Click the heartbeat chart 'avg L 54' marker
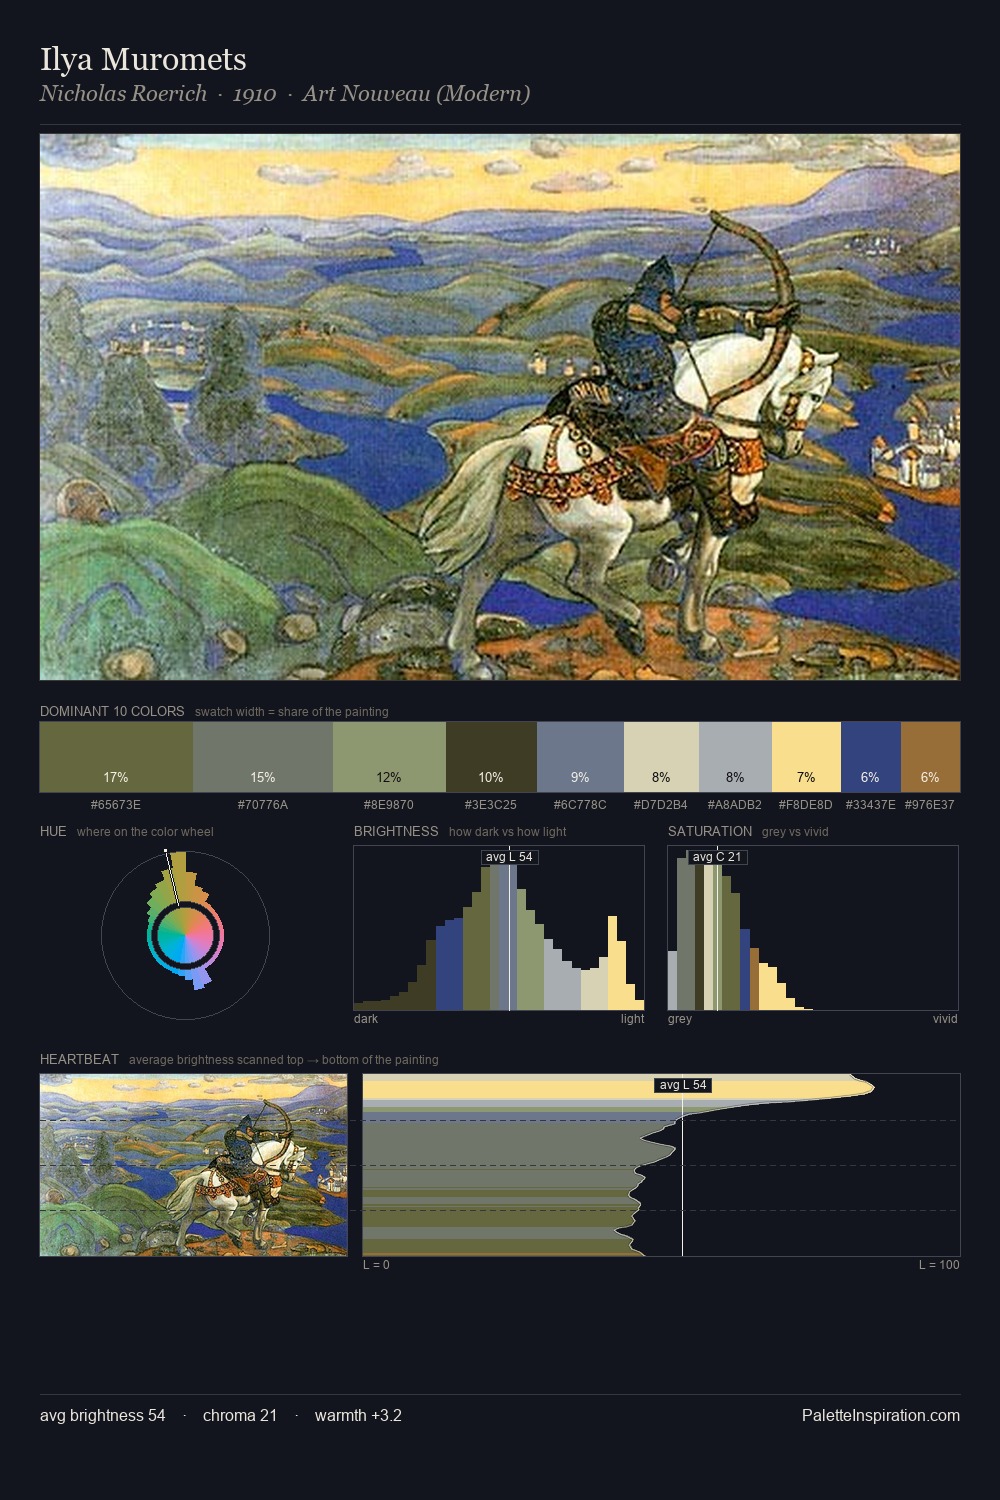This screenshot has height=1500, width=1000. [683, 1085]
